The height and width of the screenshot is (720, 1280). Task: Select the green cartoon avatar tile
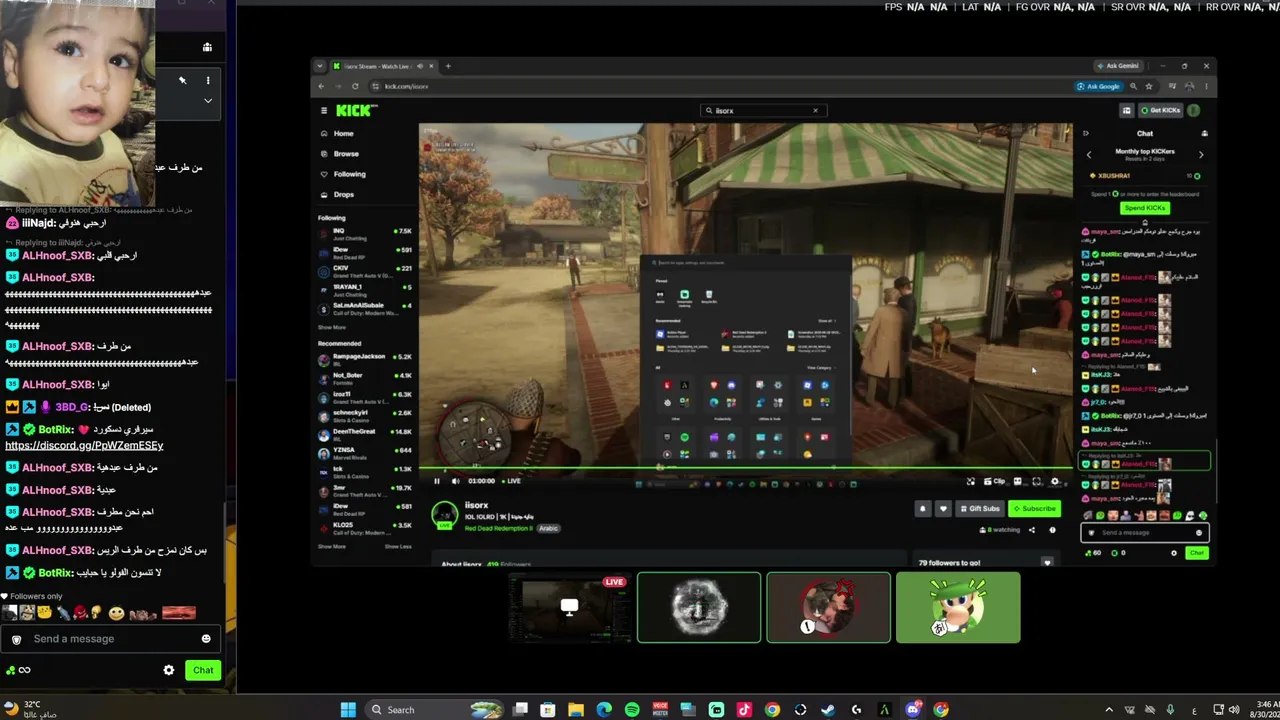tap(958, 607)
